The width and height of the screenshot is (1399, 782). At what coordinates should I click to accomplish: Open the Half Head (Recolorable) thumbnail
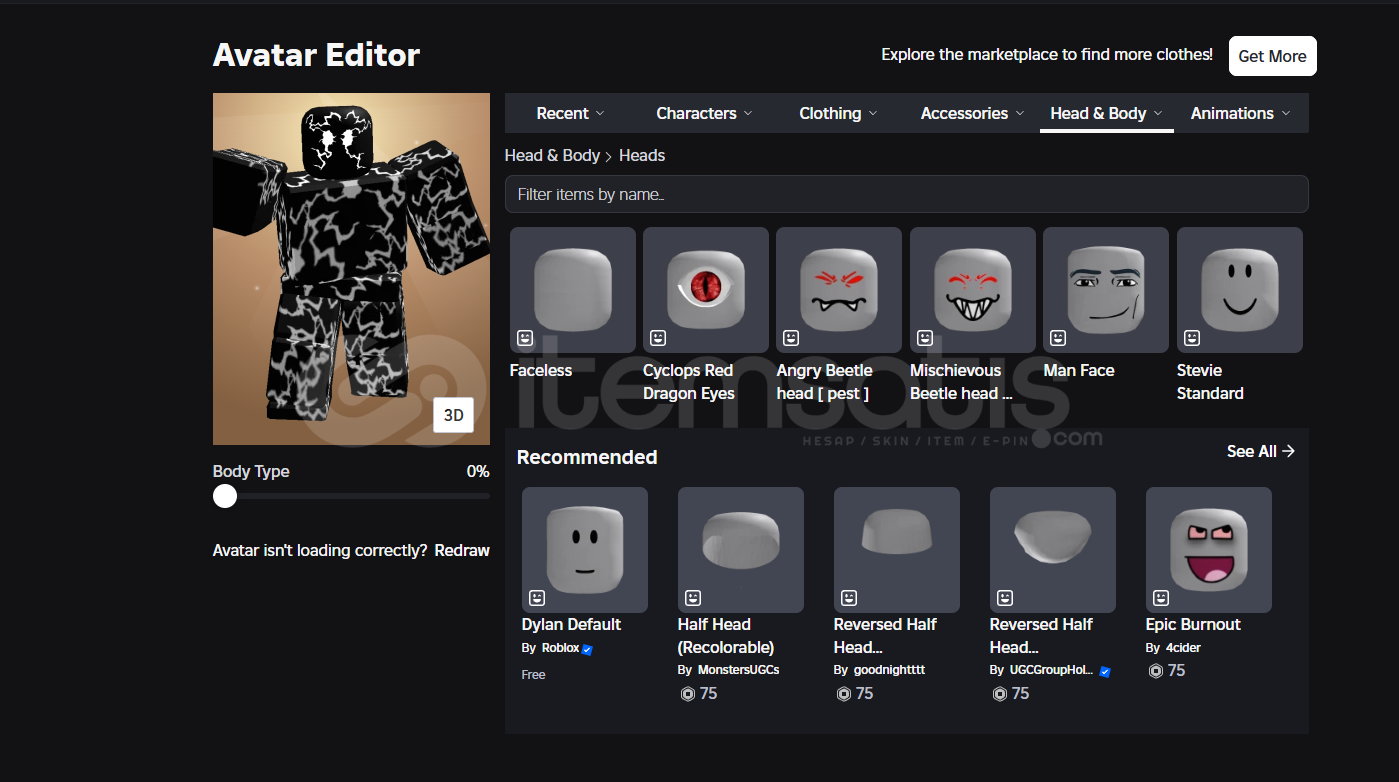pyautogui.click(x=741, y=550)
